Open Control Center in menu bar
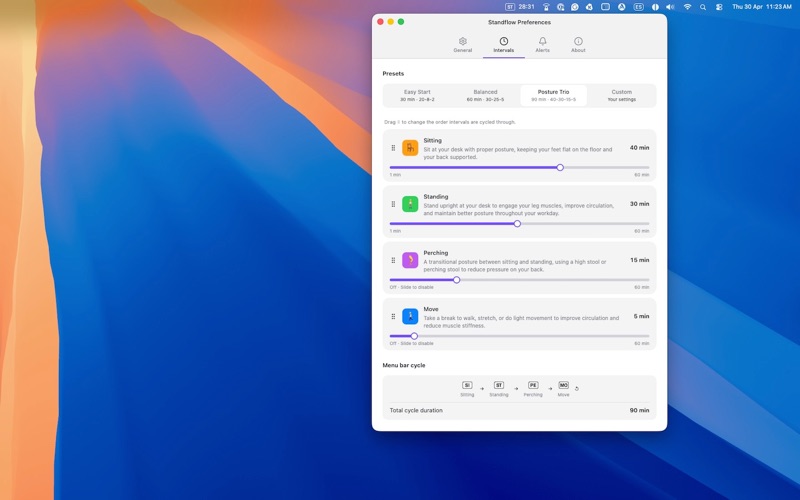800x500 pixels. 719,7
